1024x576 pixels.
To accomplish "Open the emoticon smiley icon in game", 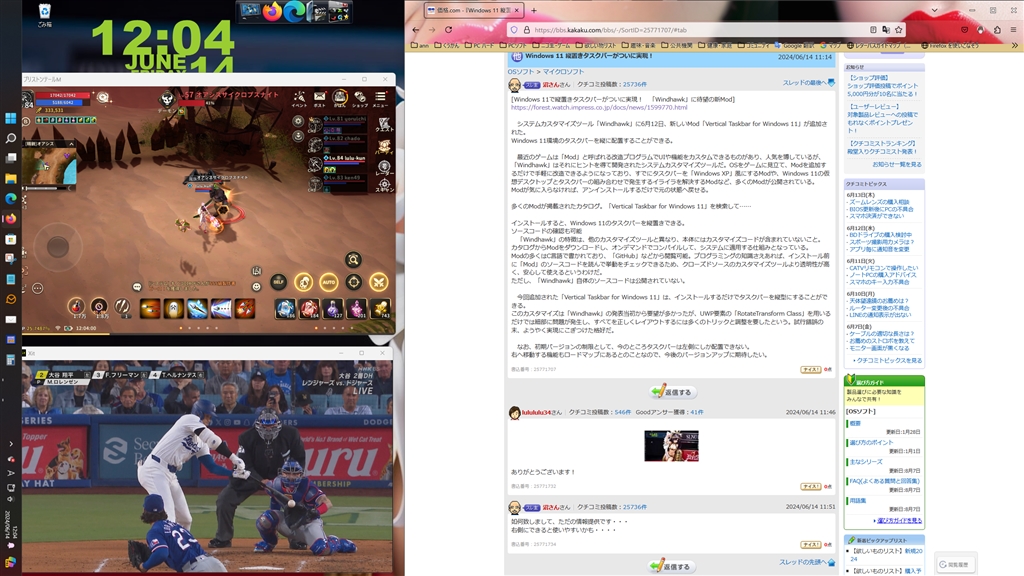I will (x=257, y=287).
